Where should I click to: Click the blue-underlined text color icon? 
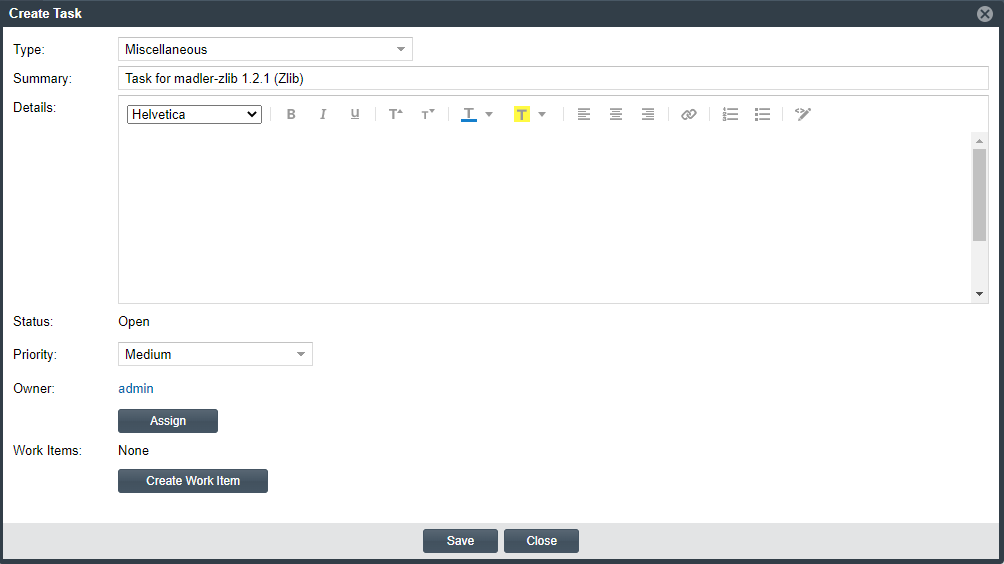click(x=468, y=114)
